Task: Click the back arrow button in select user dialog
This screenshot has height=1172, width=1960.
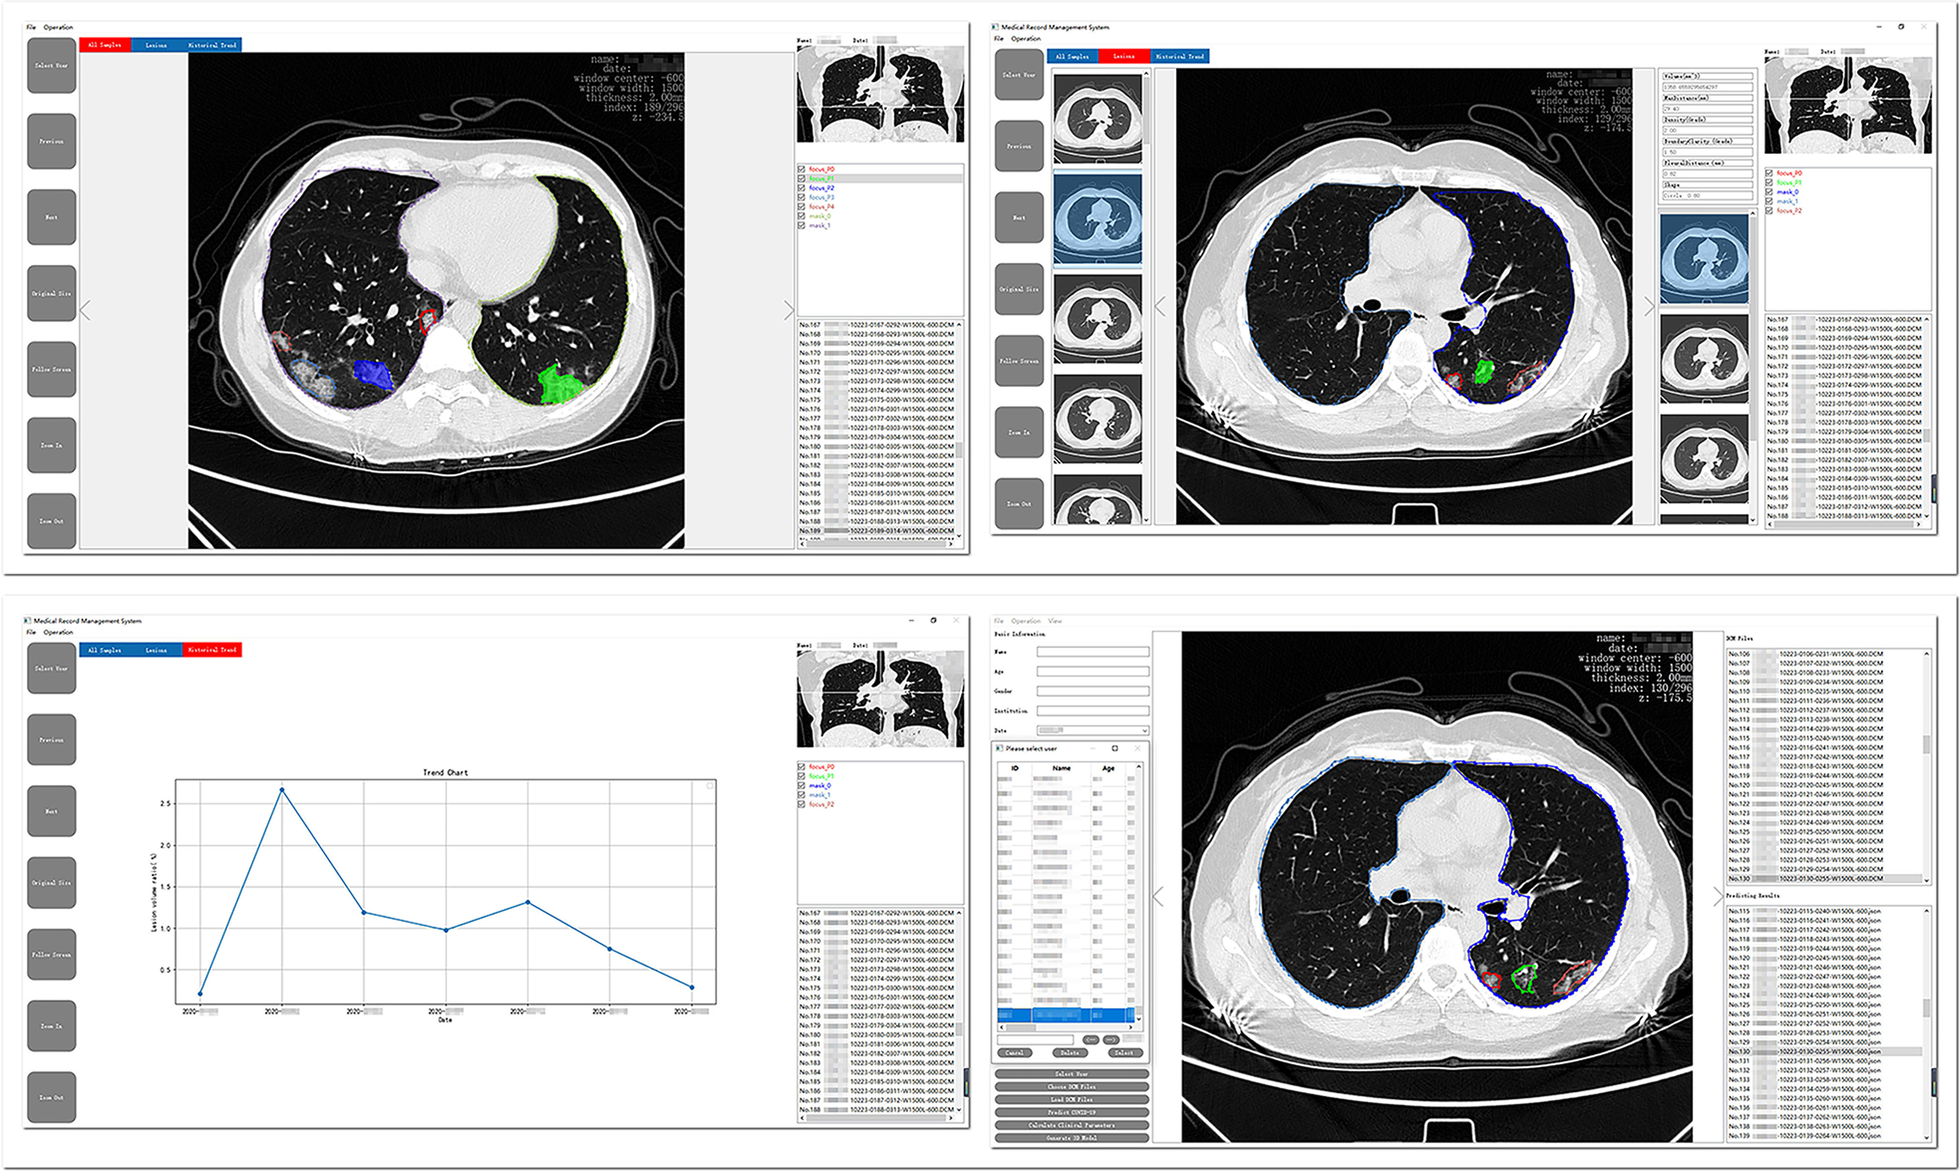Action: [x=1091, y=1040]
